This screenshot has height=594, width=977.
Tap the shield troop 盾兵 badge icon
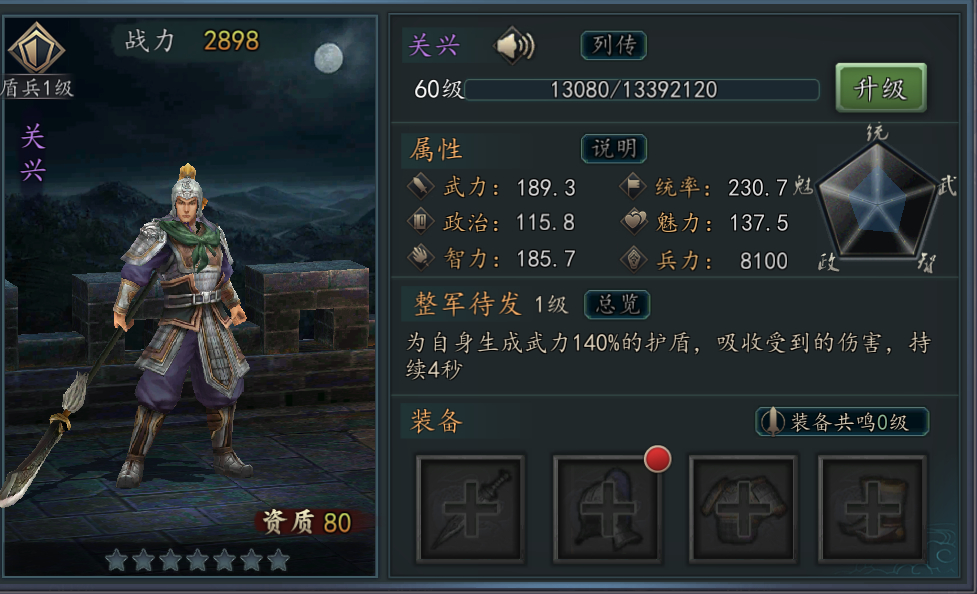tap(36, 49)
